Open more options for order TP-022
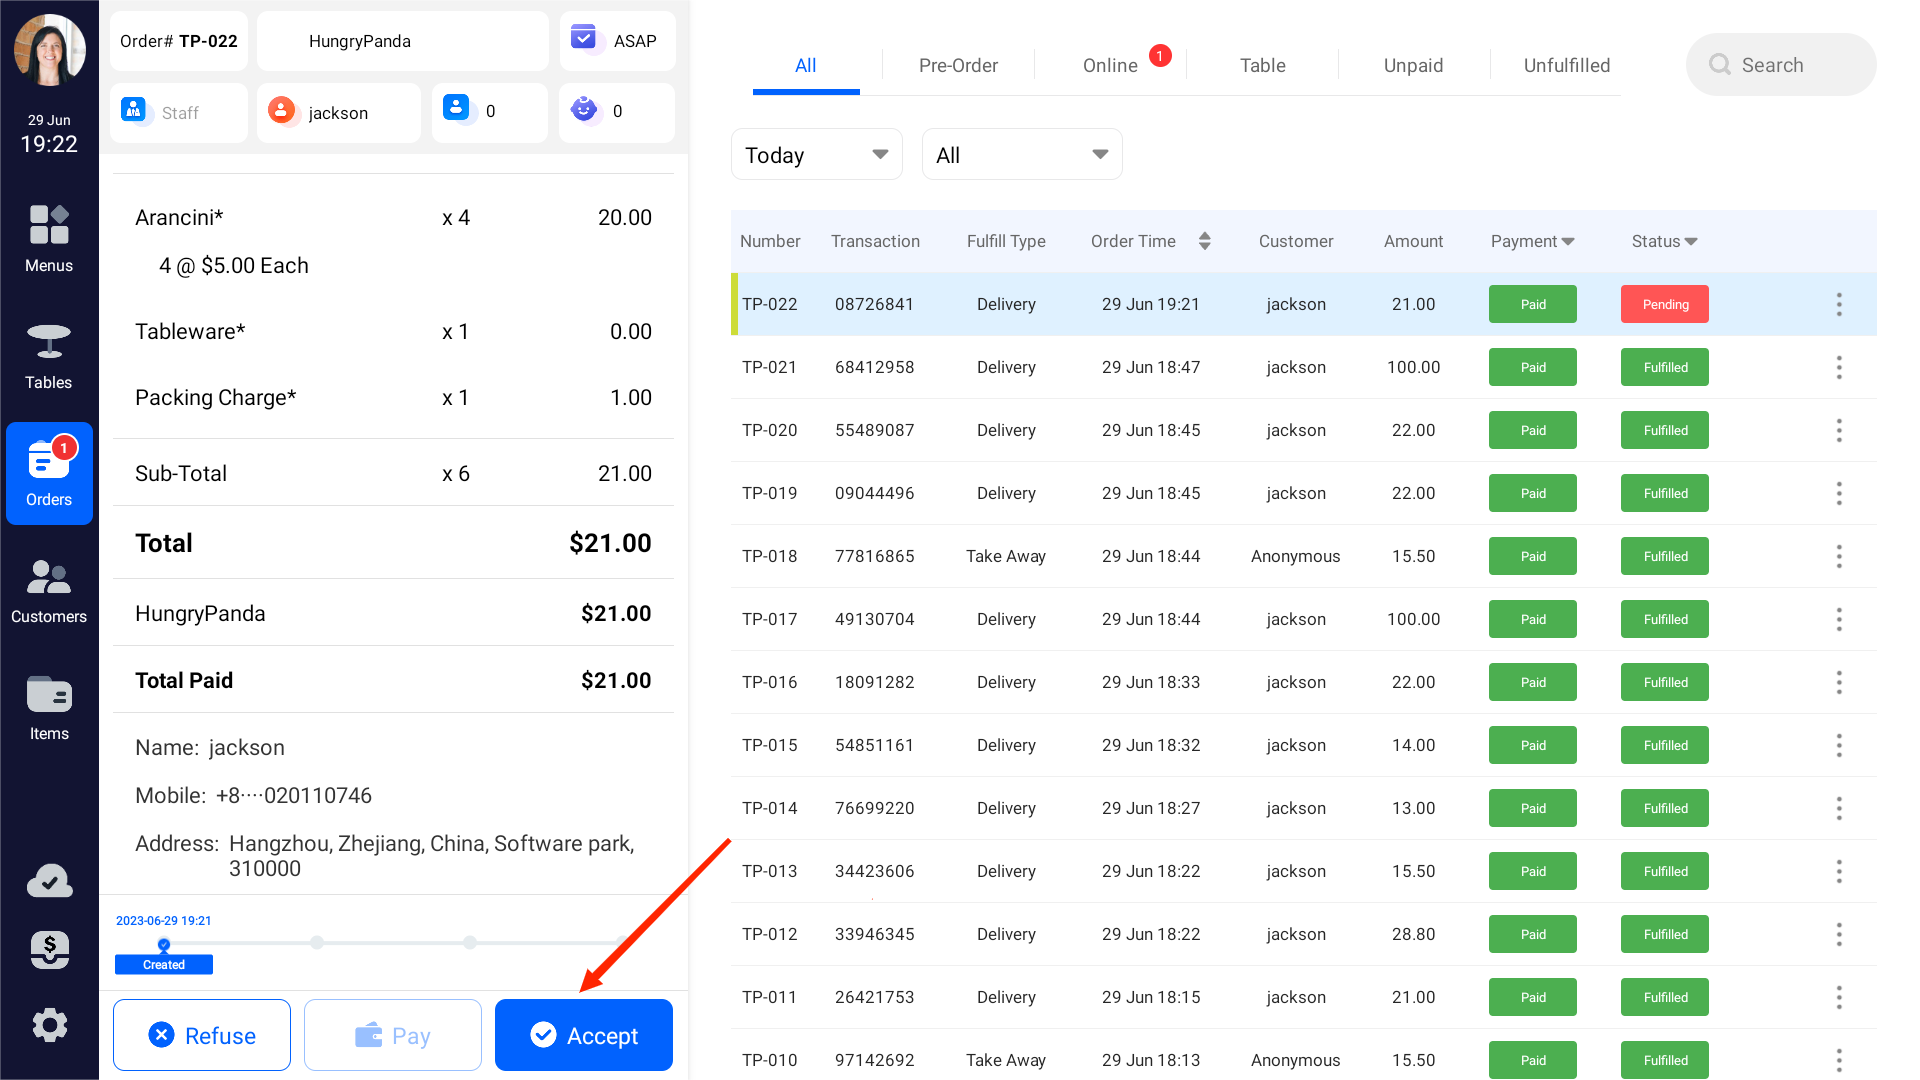Viewport: 1920px width, 1080px height. (1839, 304)
